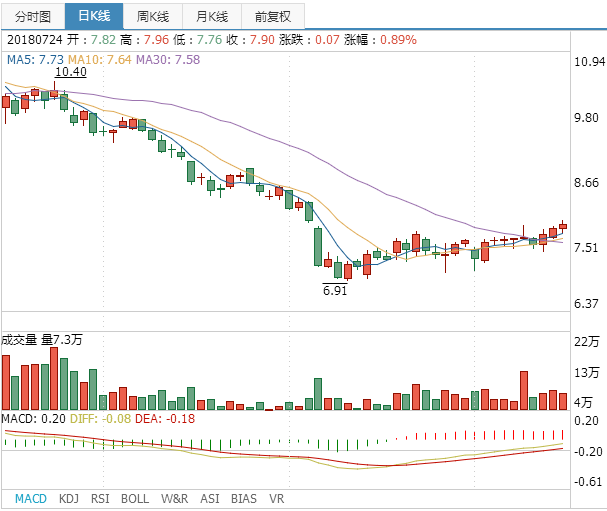Open the 前复权 option

point(273,16)
